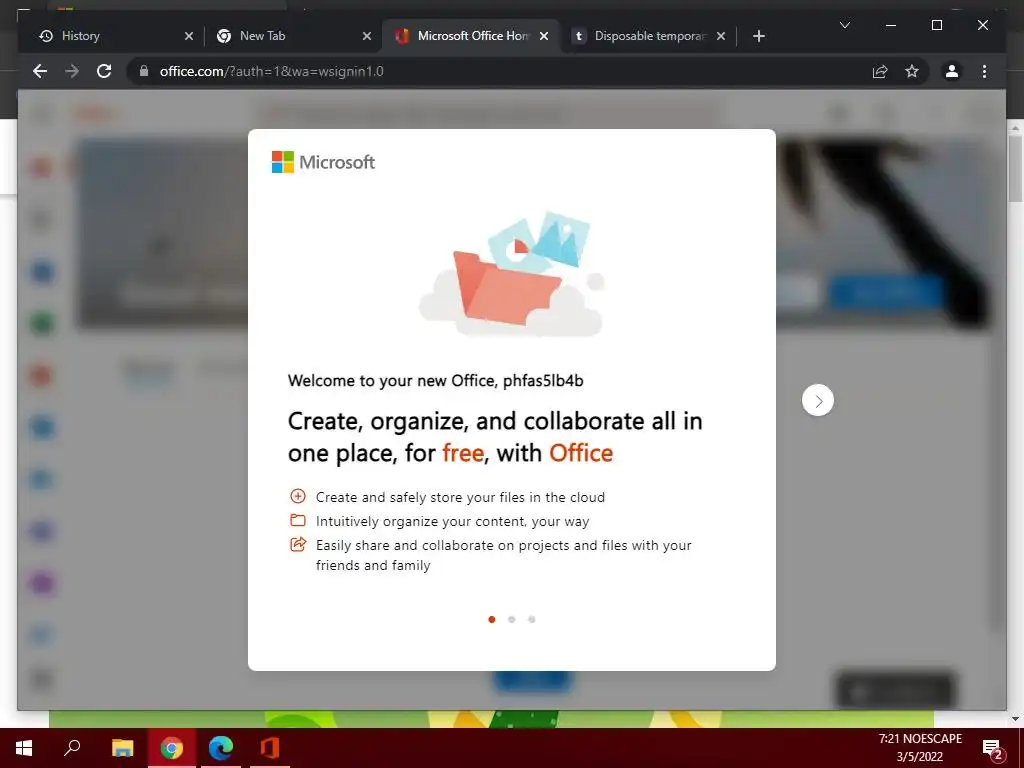Click Chrome icon in taskbar

point(171,748)
